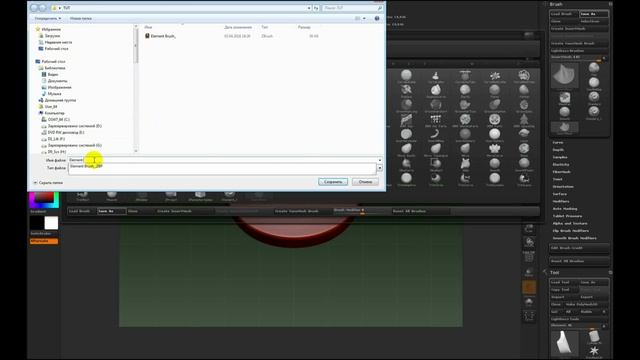Image resolution: width=640 pixels, height=360 pixels.
Task: Adjust the Brush Modifier slider in popup bar
Action: pyautogui.click(x=361, y=211)
